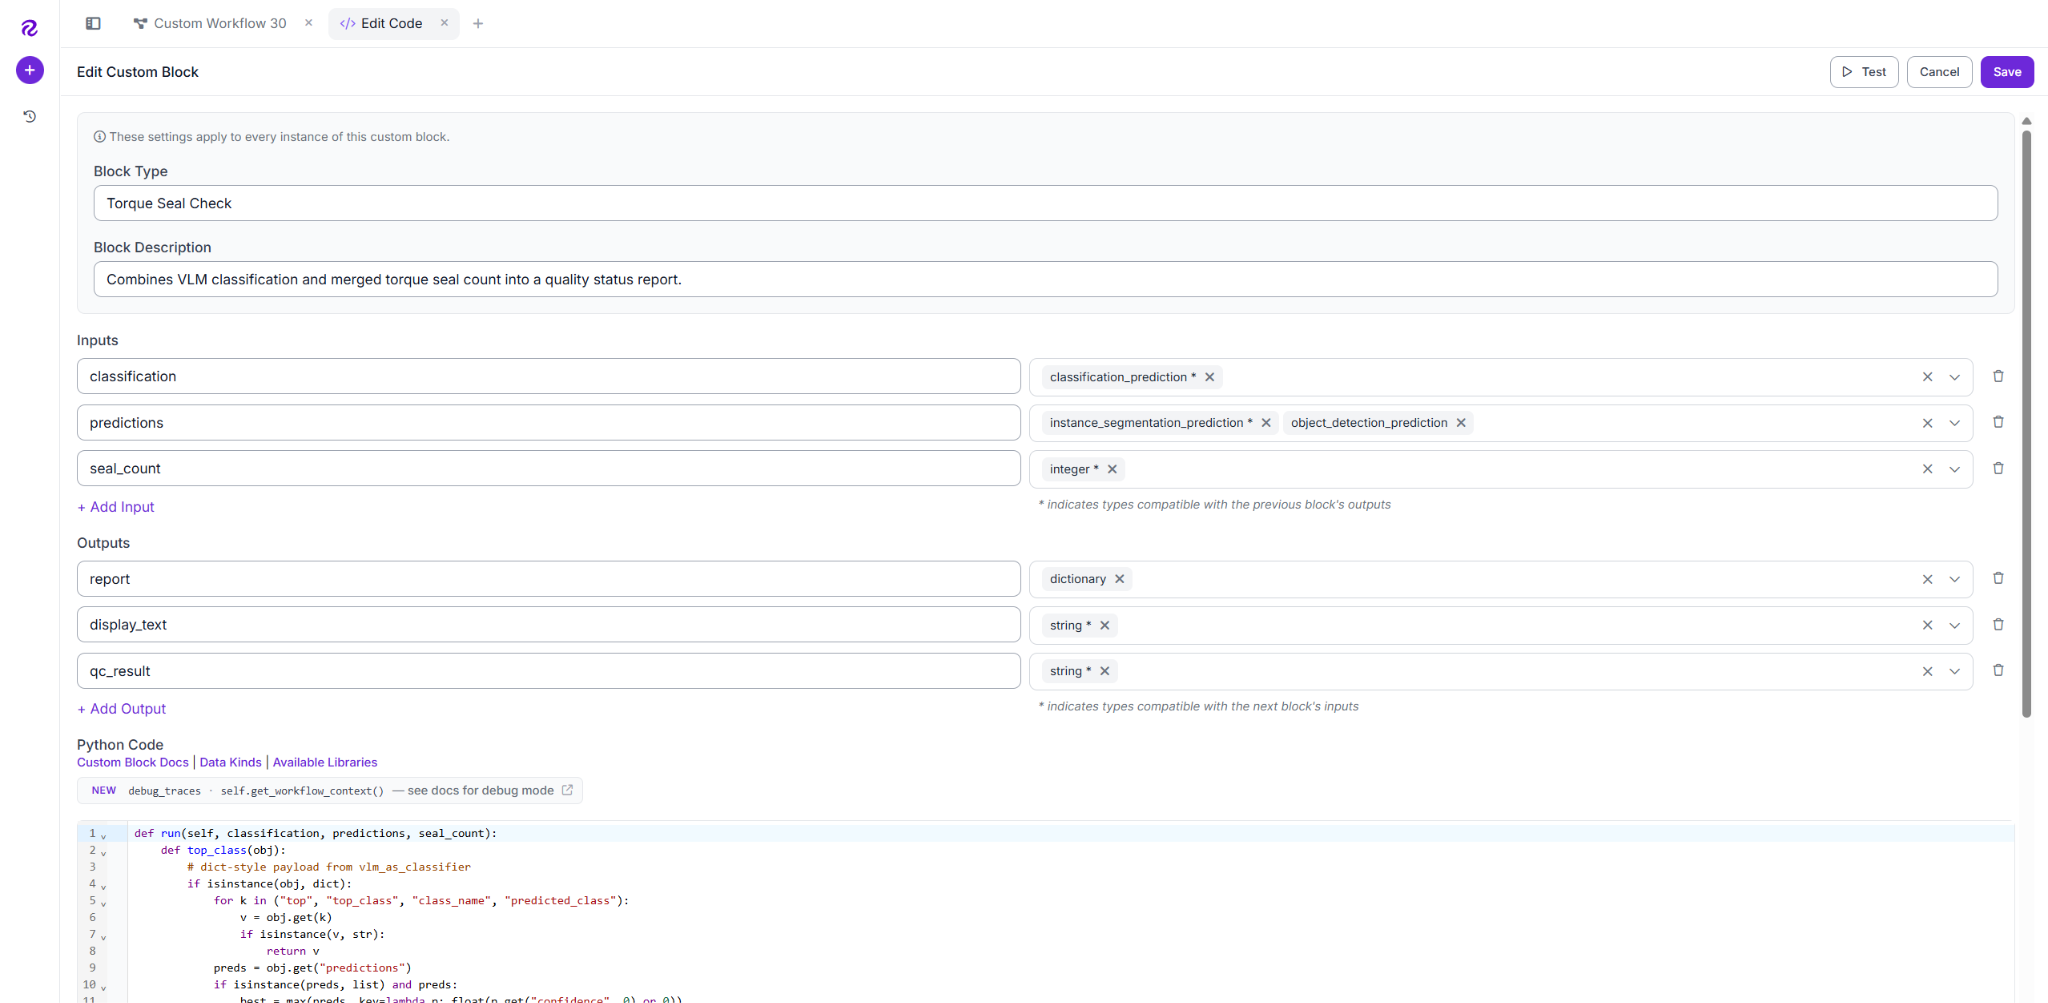Clear all types for seal_count input
Viewport: 2048px width, 1003px height.
click(1927, 469)
